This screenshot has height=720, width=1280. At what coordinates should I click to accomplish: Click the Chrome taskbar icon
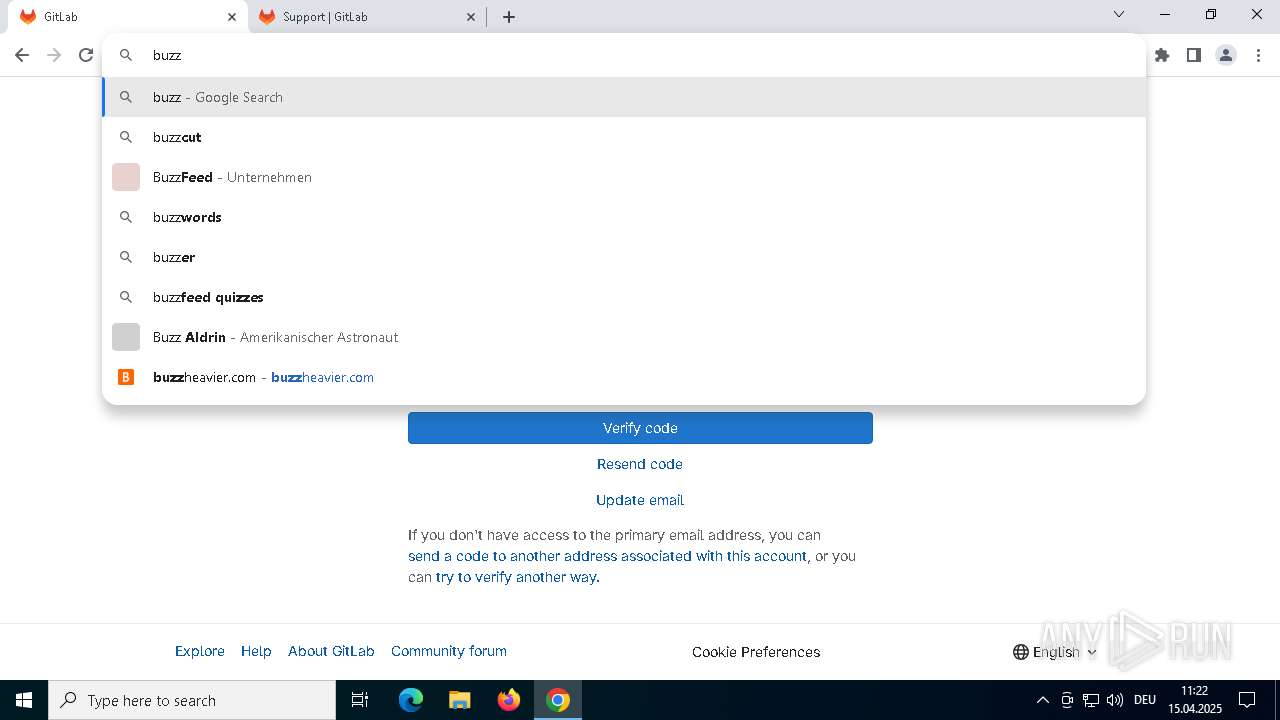(558, 700)
